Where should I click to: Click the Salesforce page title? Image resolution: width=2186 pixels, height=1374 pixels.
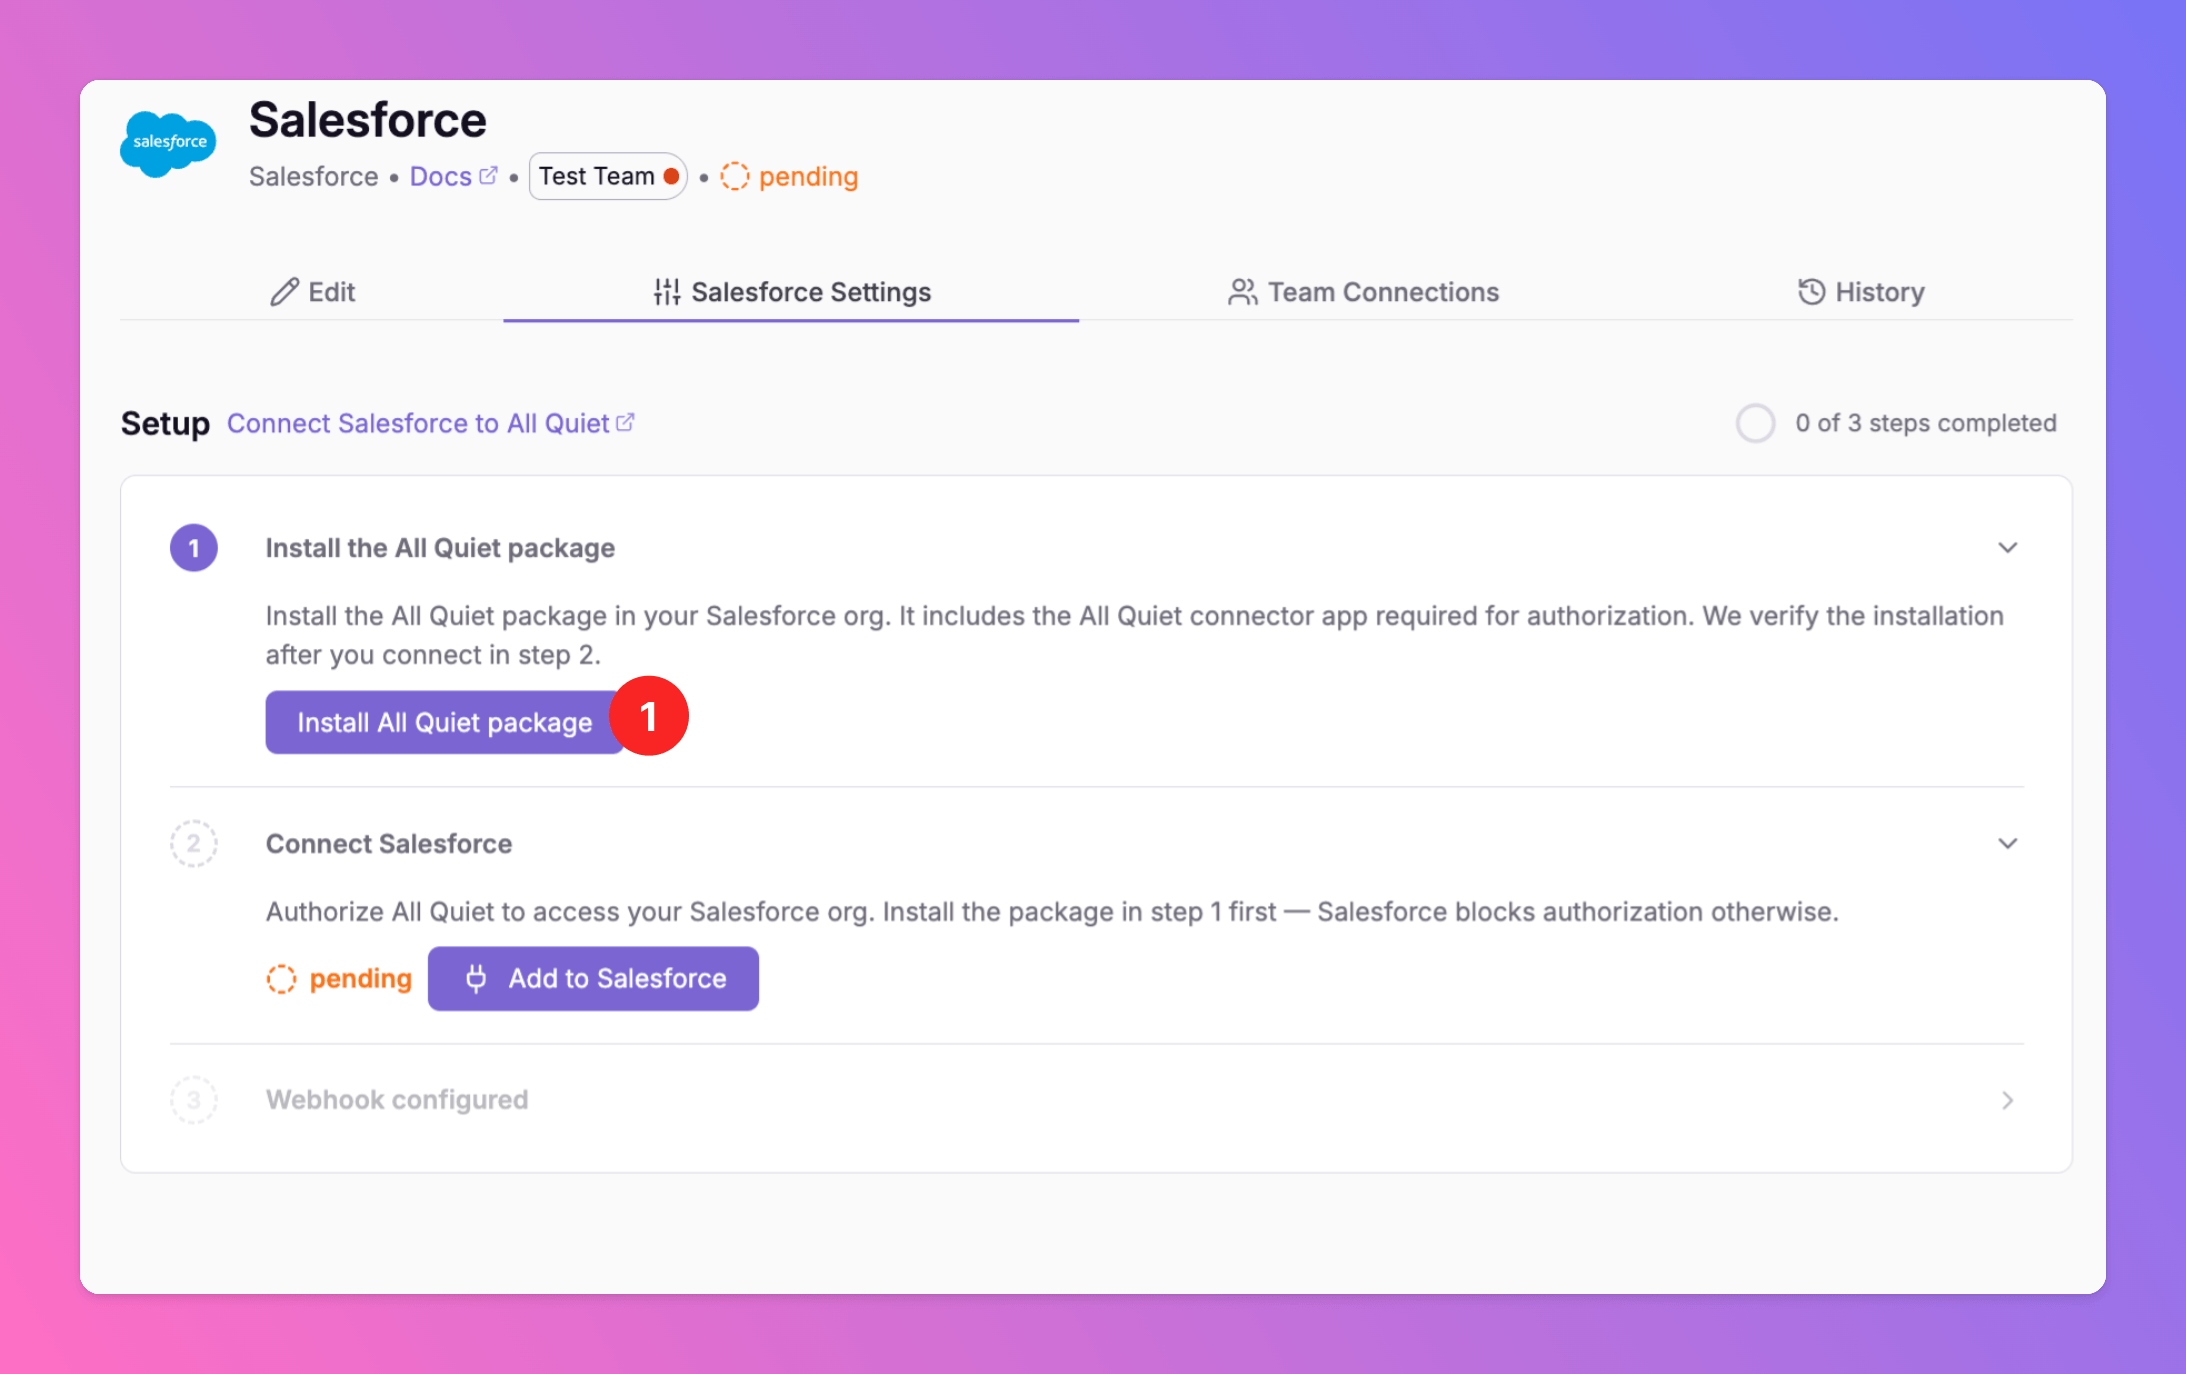tap(368, 120)
